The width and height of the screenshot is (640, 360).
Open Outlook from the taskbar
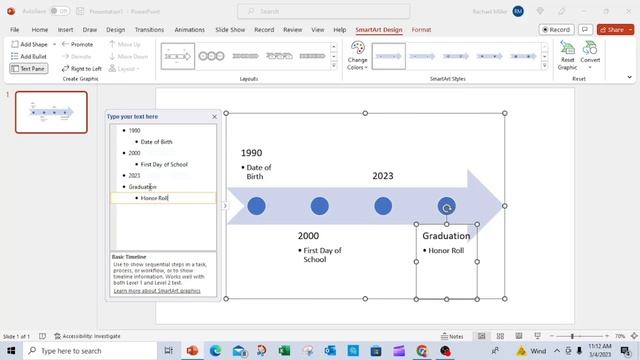click(x=330, y=351)
